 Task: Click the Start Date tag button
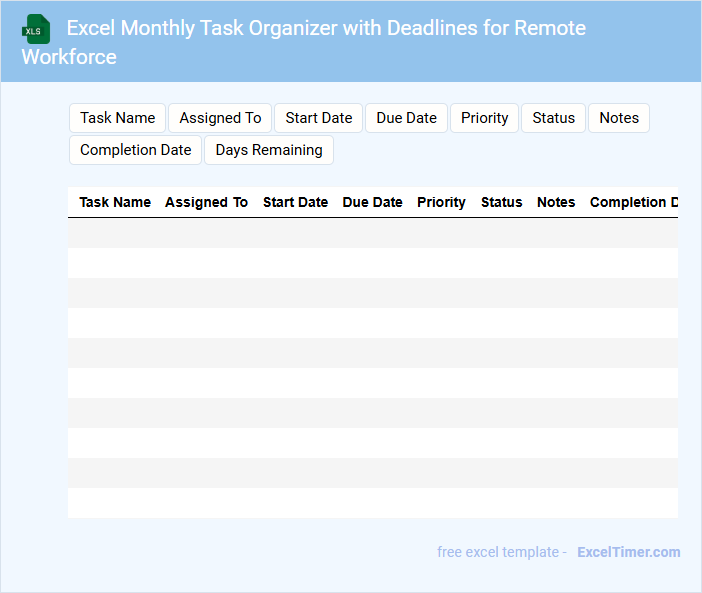[x=319, y=118]
